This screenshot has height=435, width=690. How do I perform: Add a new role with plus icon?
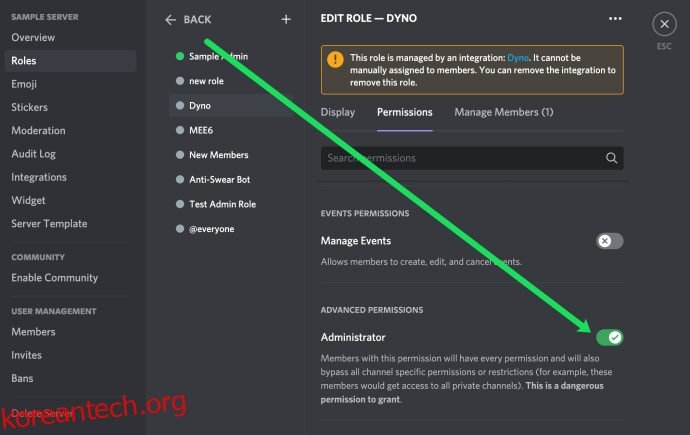[x=286, y=19]
